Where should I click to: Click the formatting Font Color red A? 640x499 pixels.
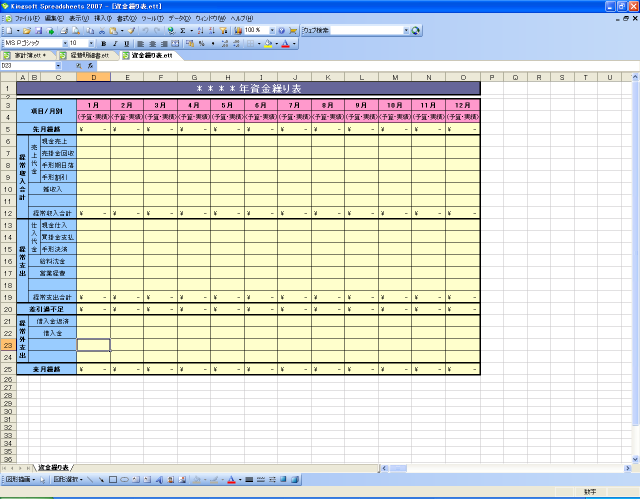click(285, 44)
